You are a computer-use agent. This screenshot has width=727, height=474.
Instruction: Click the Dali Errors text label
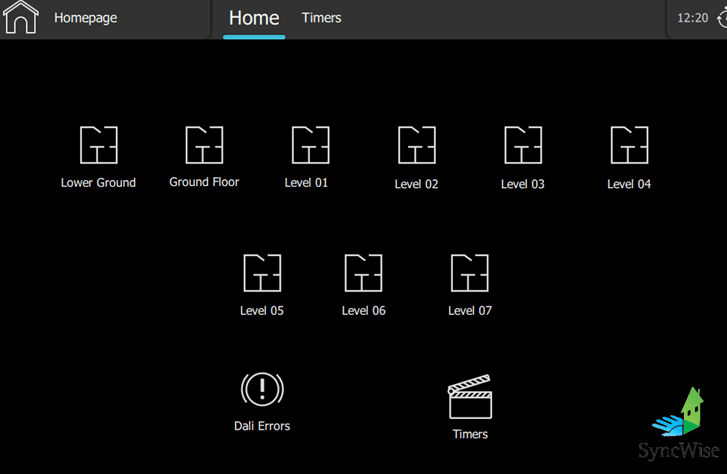click(x=262, y=426)
